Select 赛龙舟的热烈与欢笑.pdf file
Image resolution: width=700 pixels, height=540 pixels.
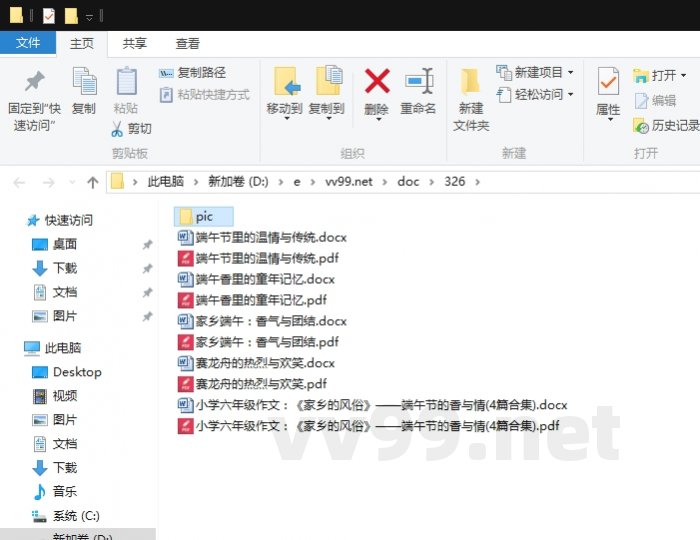[252, 384]
